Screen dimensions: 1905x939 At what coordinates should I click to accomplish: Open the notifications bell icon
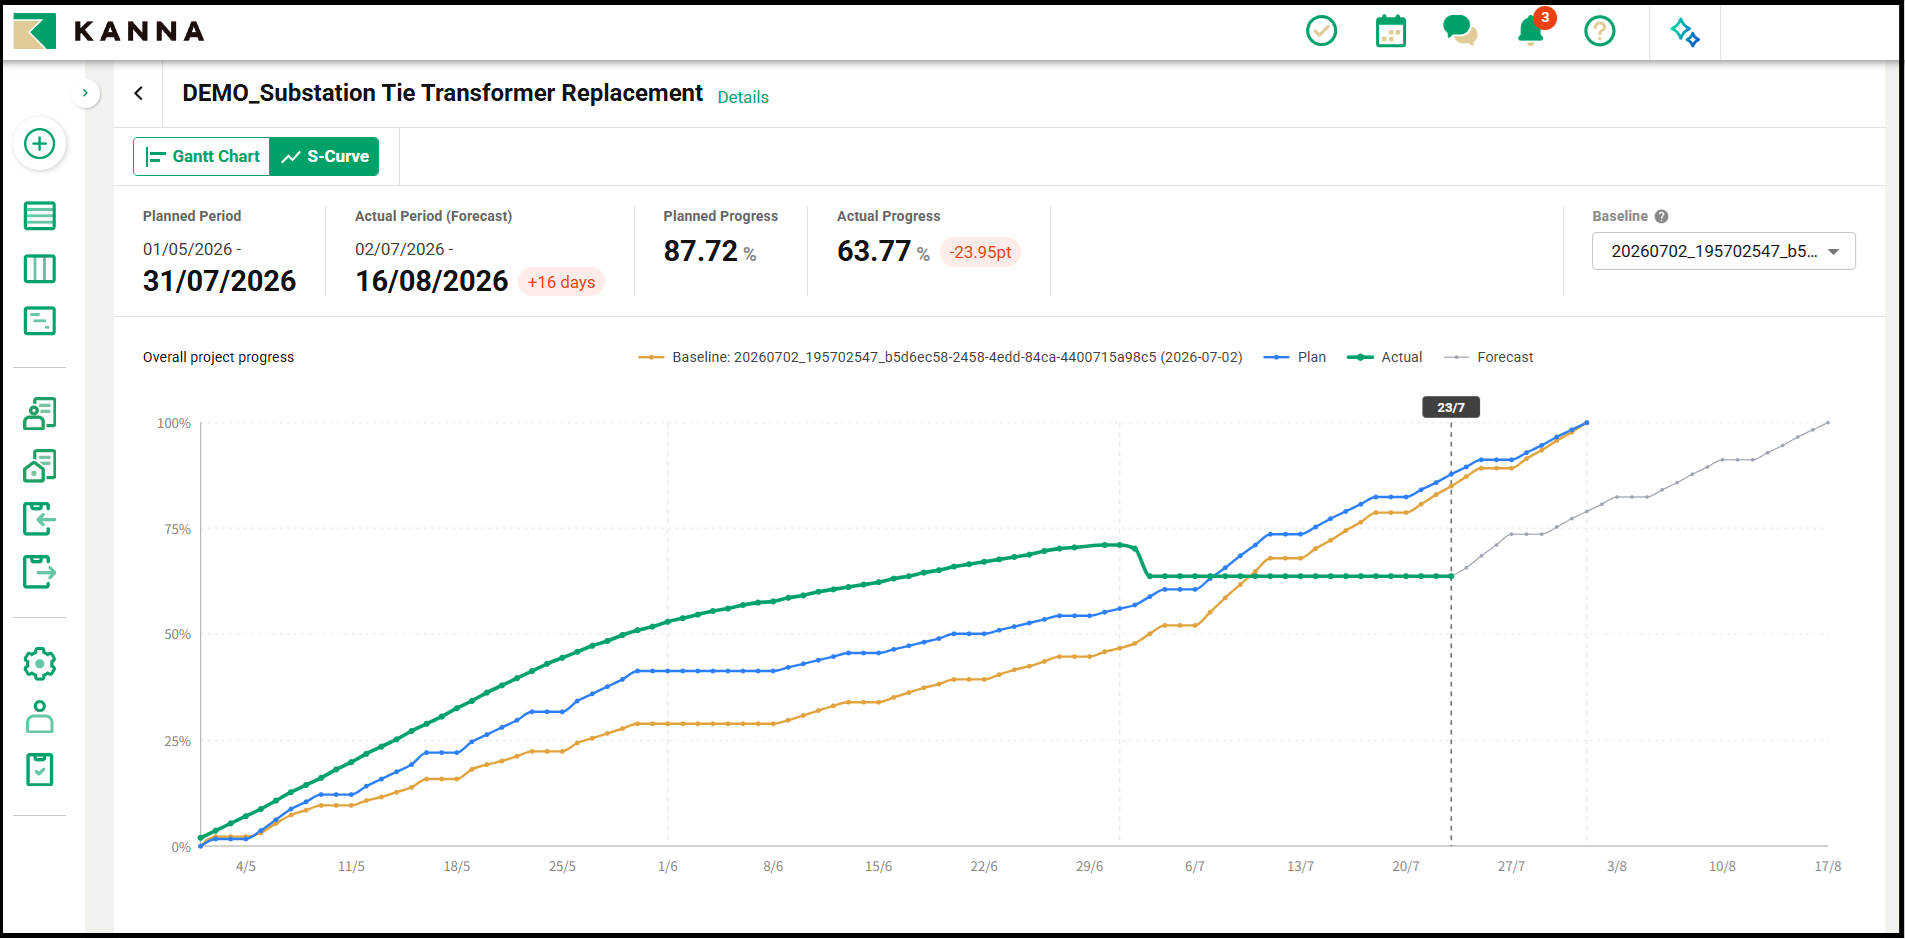click(x=1531, y=30)
